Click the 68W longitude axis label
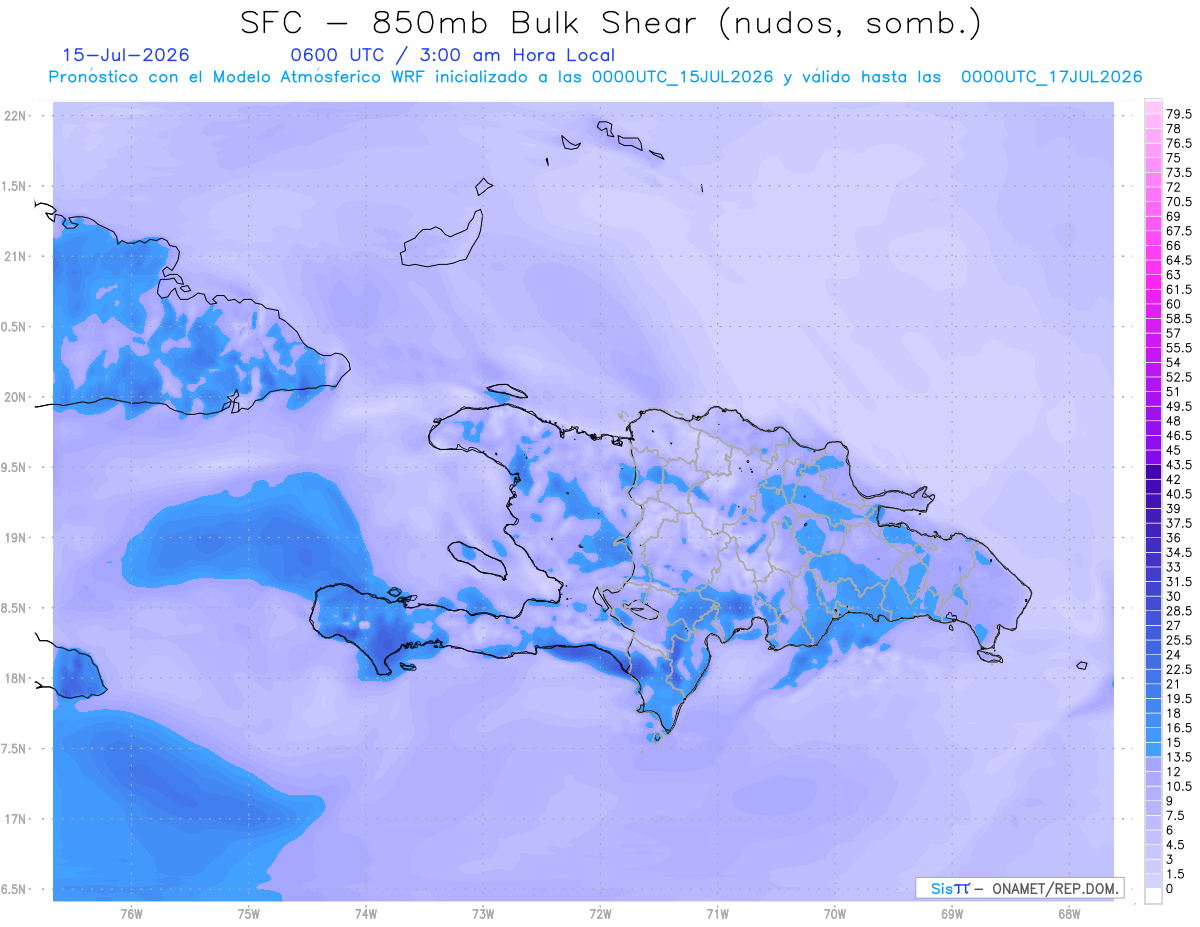Image resolution: width=1200 pixels, height=927 pixels. pos(1069,913)
